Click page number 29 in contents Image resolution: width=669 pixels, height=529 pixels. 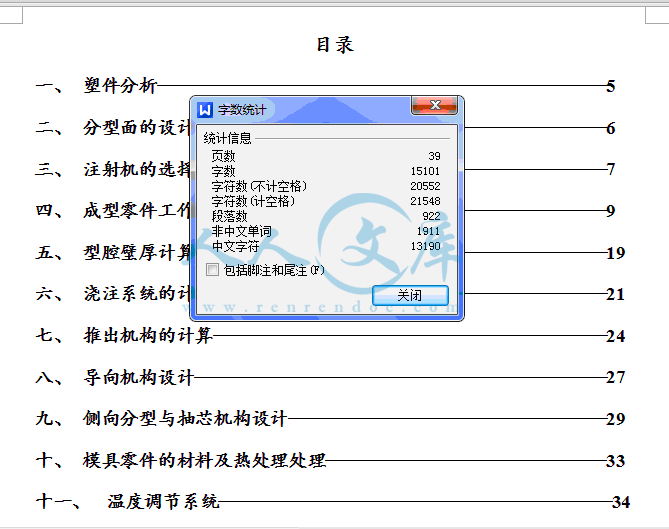tap(616, 419)
